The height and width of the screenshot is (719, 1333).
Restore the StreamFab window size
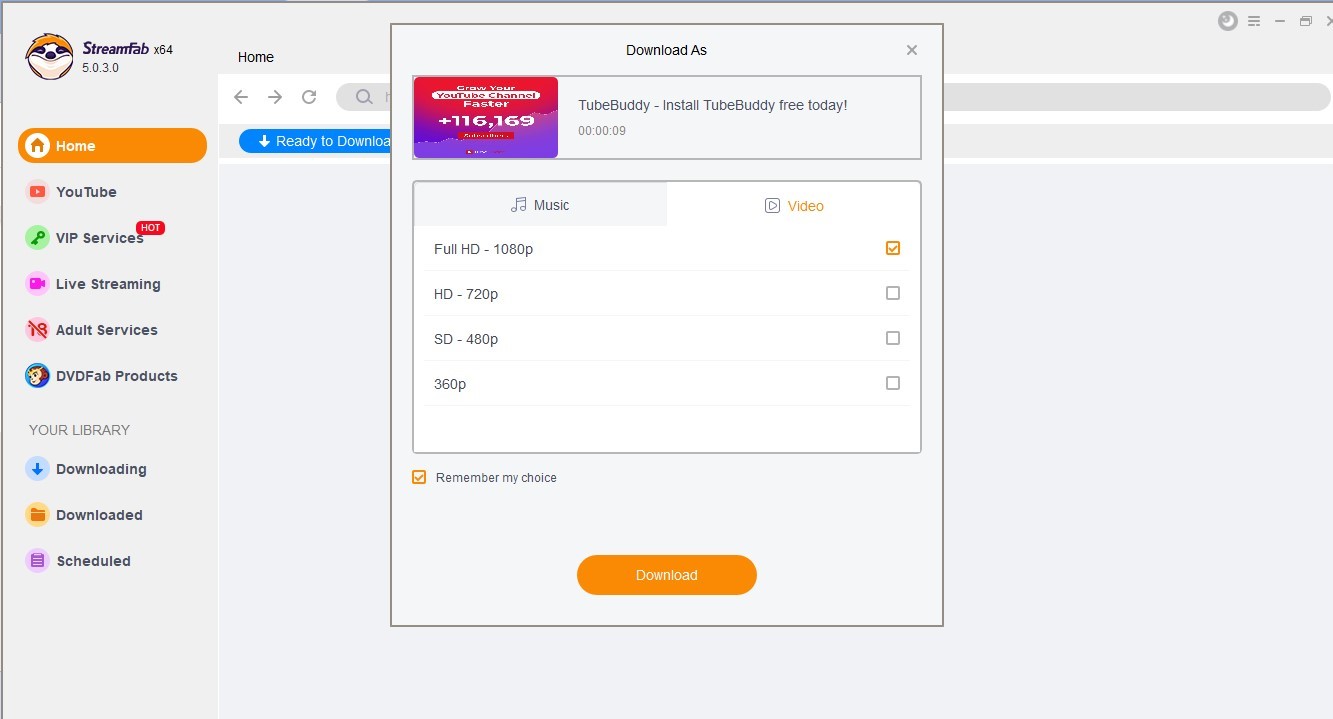coord(1306,21)
